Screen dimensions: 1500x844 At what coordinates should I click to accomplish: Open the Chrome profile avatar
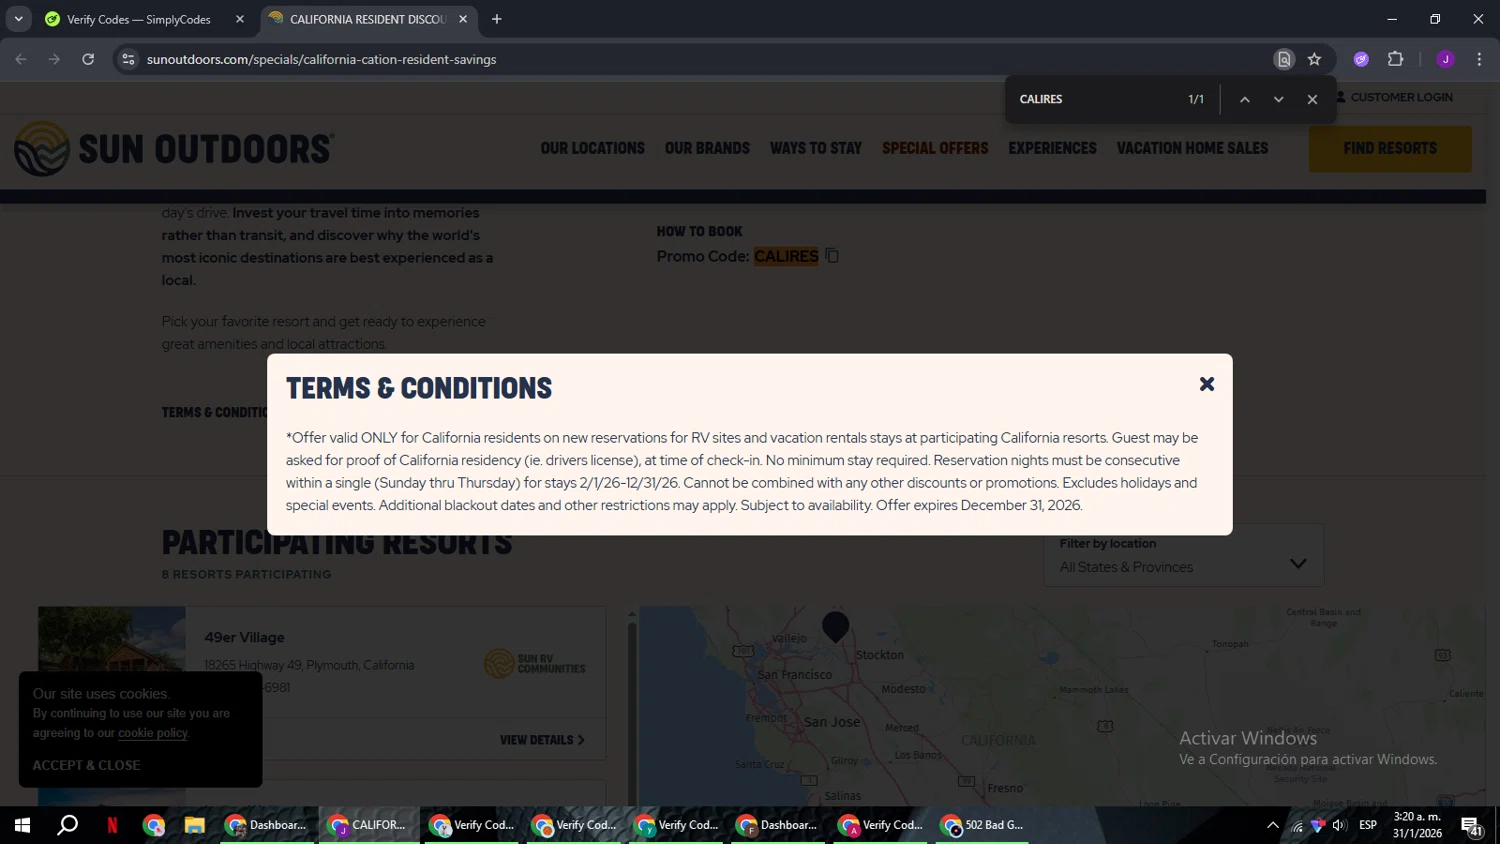(1445, 59)
